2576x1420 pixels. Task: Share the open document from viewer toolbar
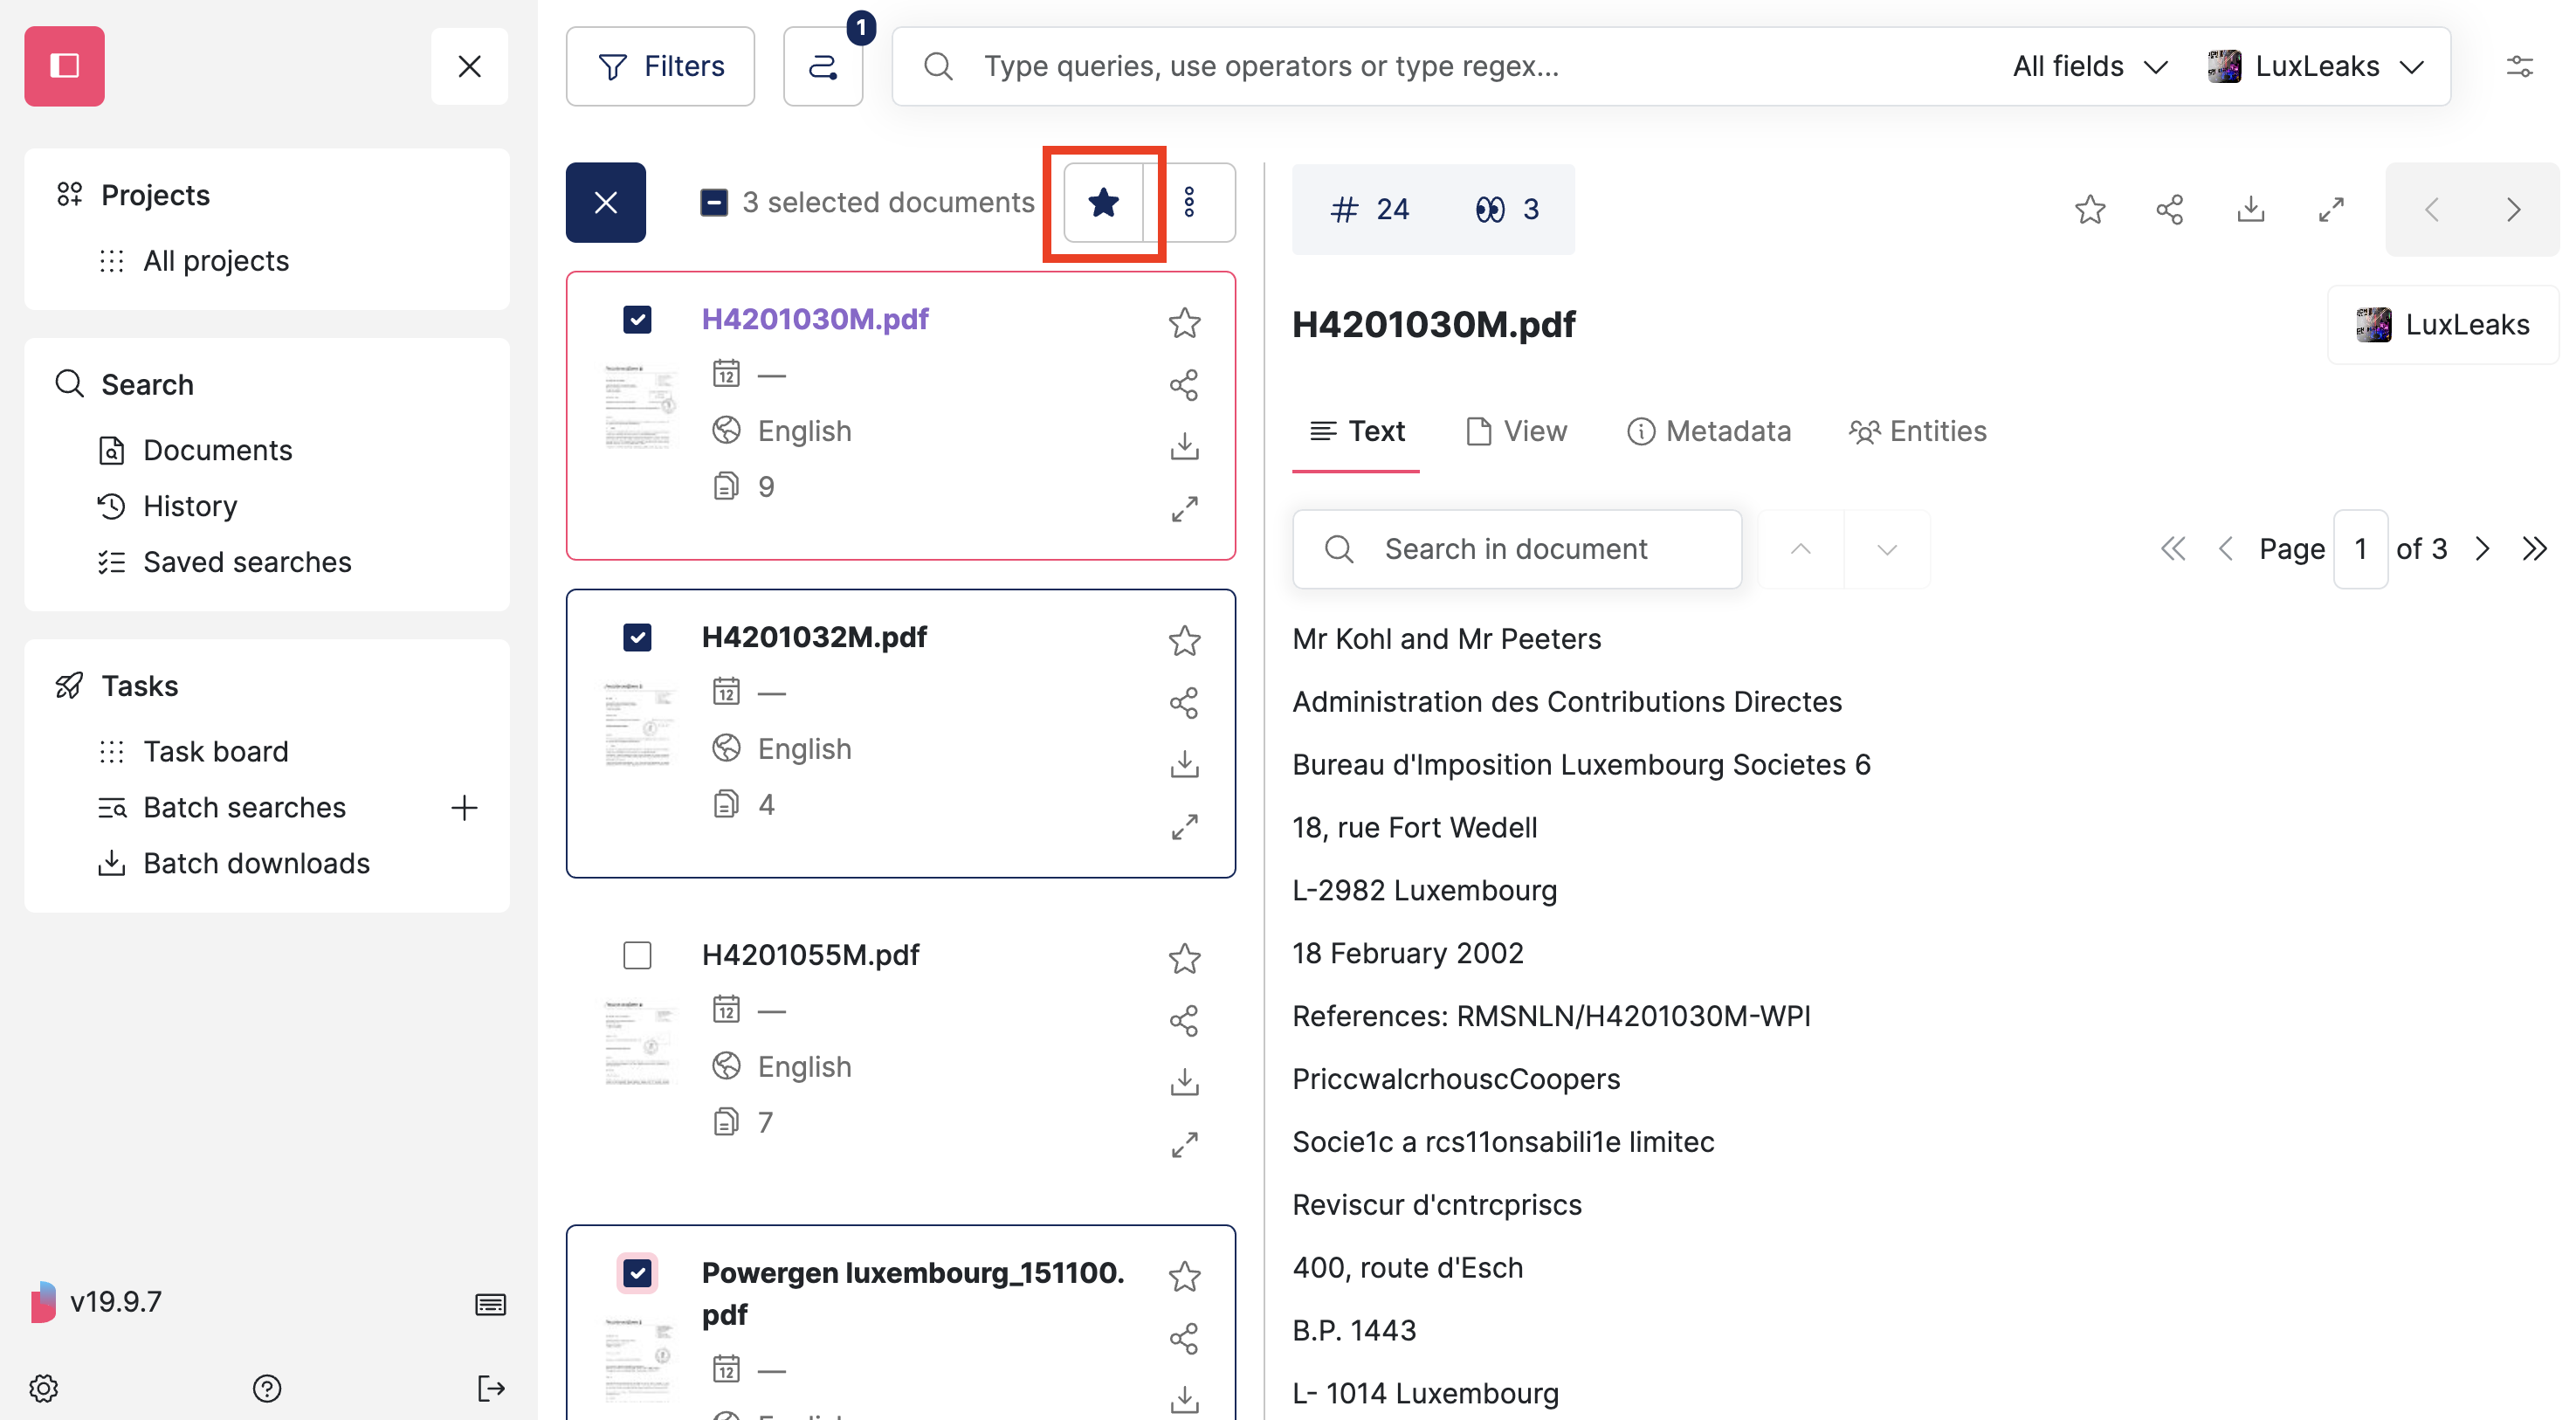[2170, 209]
